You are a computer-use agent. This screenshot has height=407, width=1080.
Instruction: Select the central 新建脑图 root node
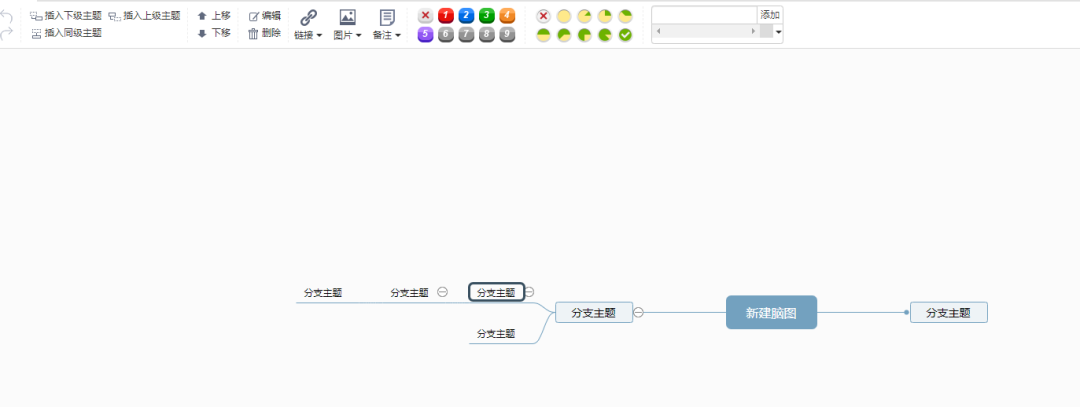[771, 313]
